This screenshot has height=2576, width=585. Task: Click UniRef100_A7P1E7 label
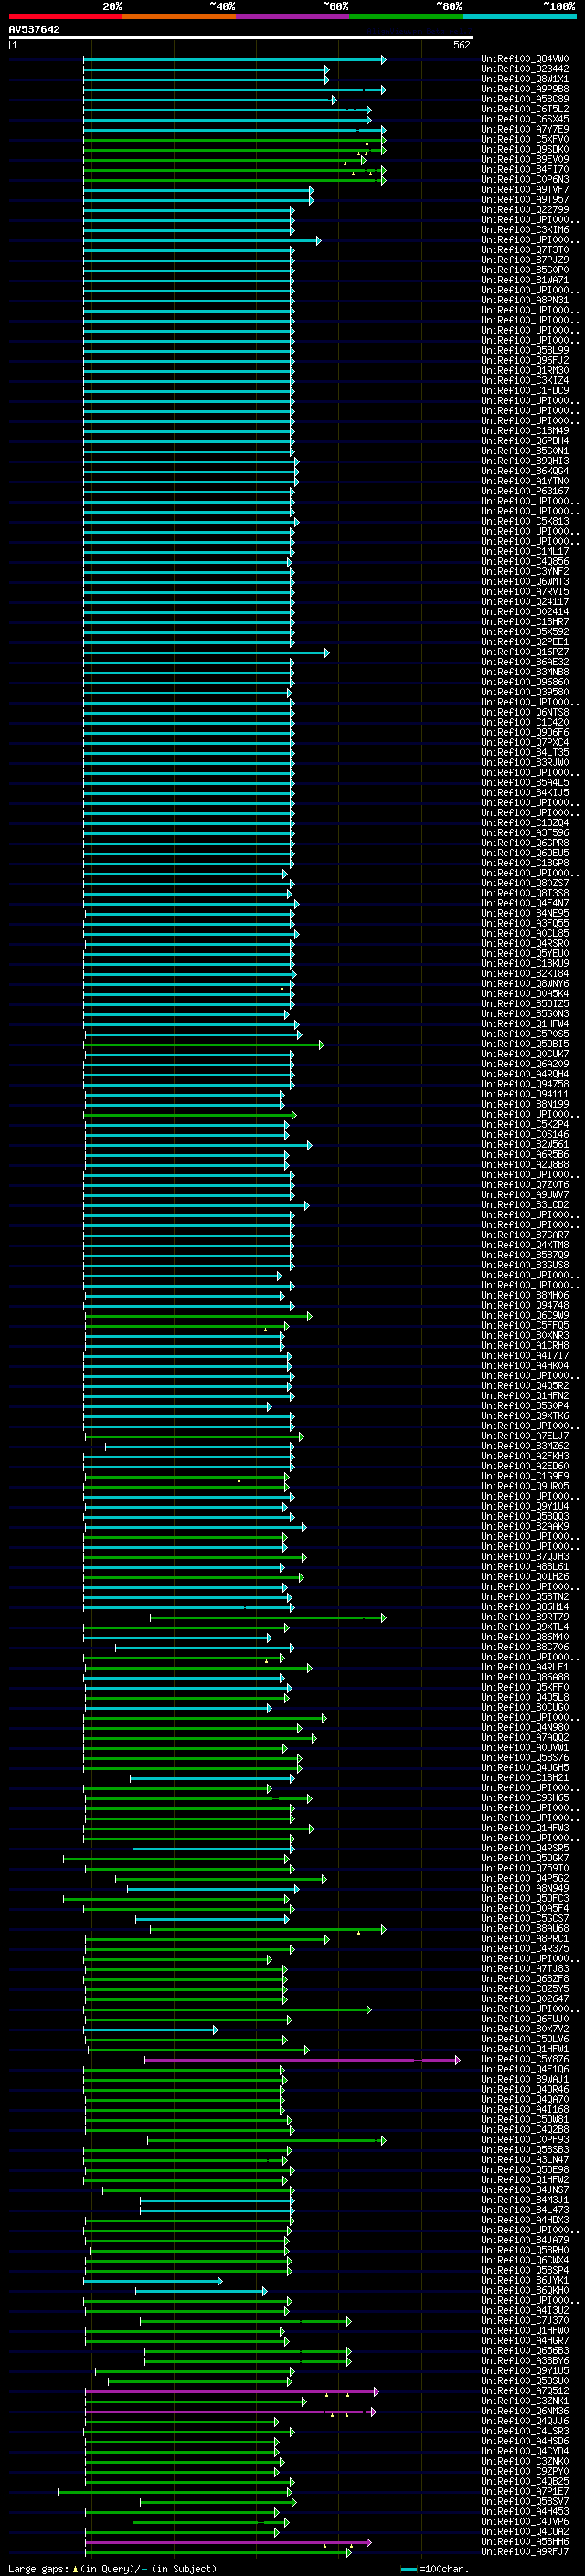point(525,2491)
